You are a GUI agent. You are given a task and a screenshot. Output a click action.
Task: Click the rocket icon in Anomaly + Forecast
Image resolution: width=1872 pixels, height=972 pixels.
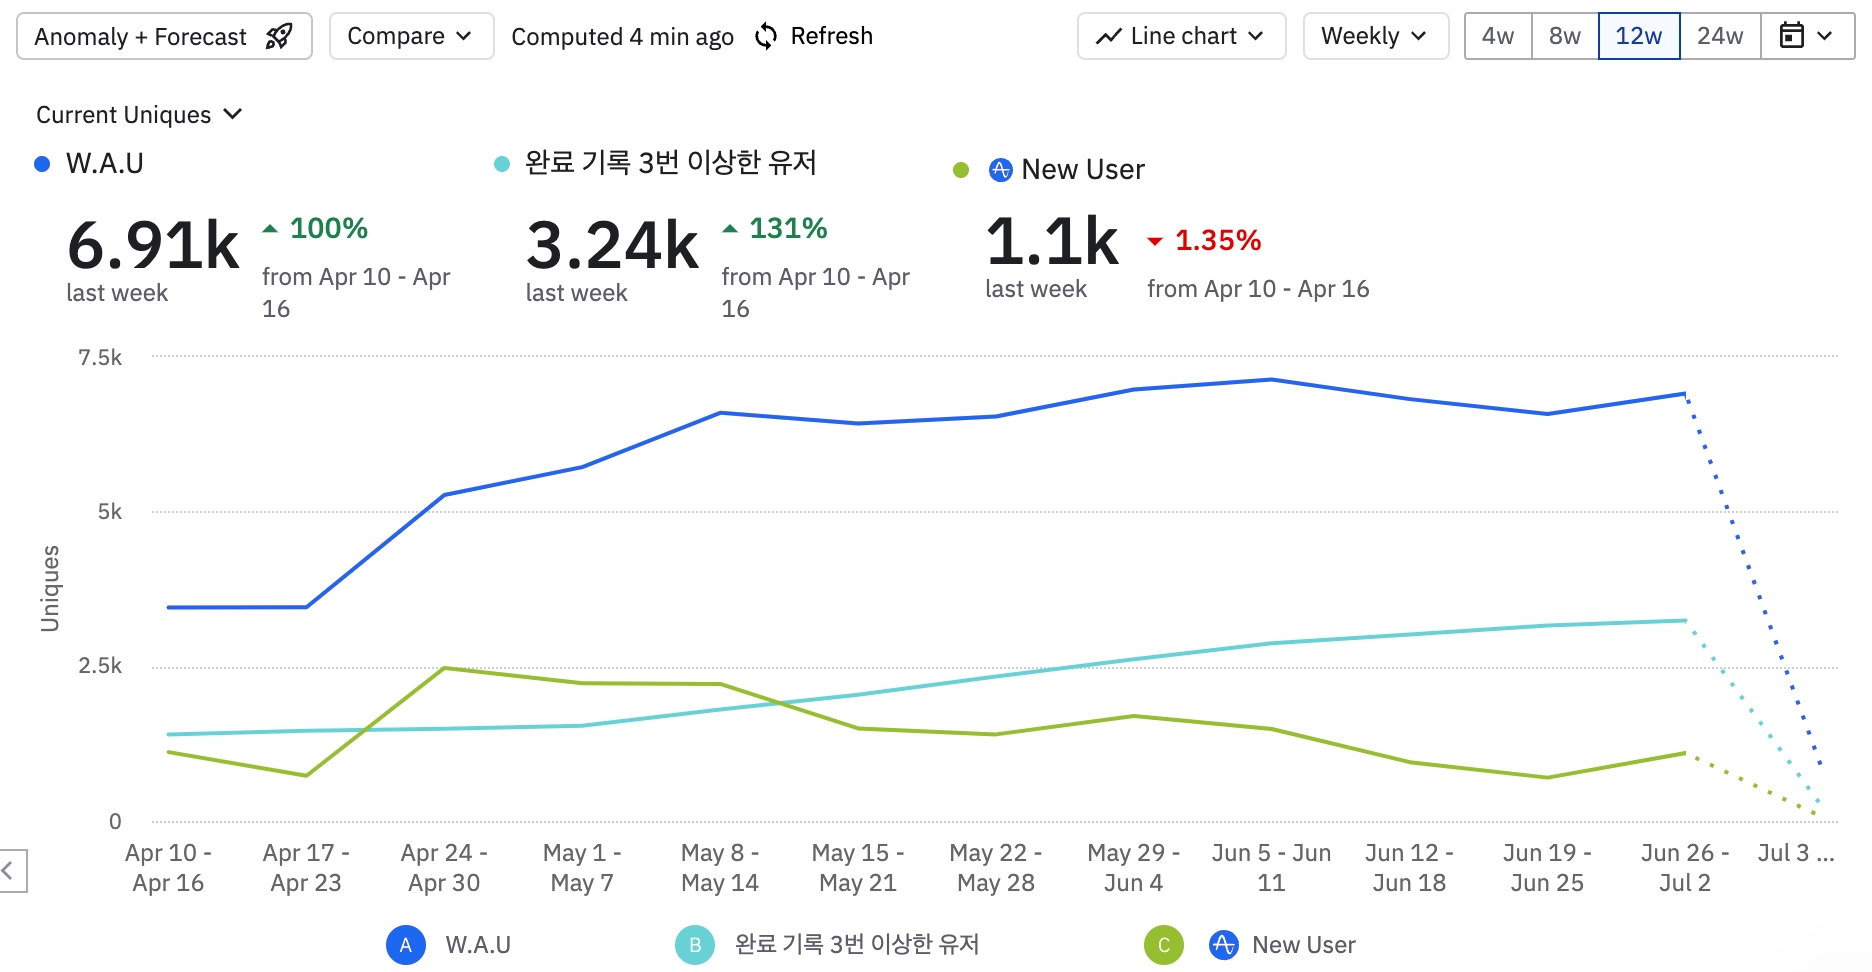pos(279,36)
